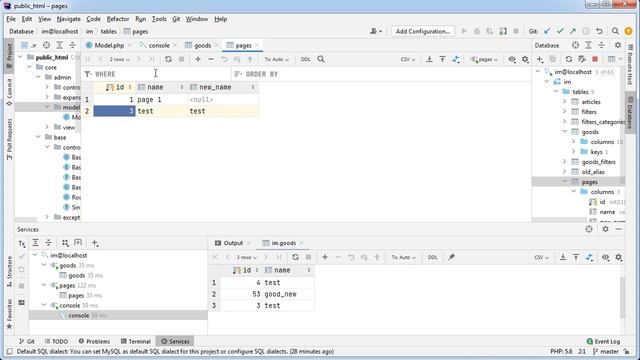Open the Commit tool window sidebar tab
This screenshot has width=640, height=360.
tap(9, 92)
